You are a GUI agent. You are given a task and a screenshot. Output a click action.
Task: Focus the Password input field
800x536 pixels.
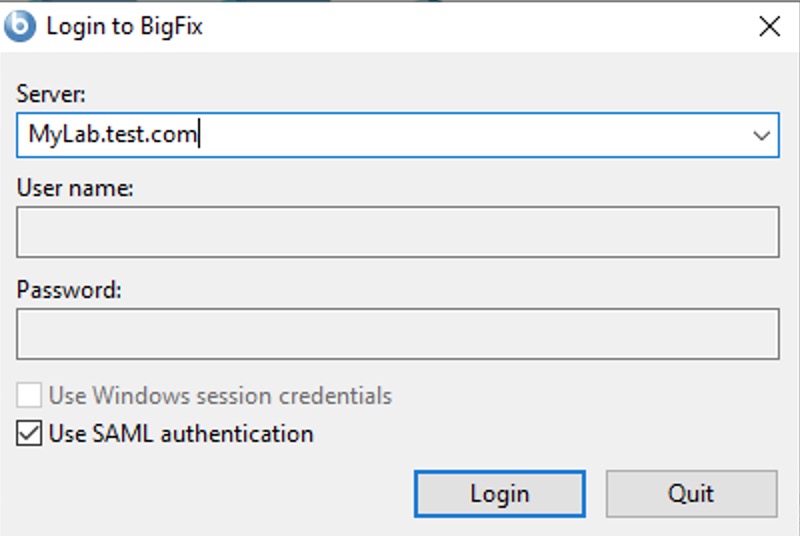(x=397, y=333)
